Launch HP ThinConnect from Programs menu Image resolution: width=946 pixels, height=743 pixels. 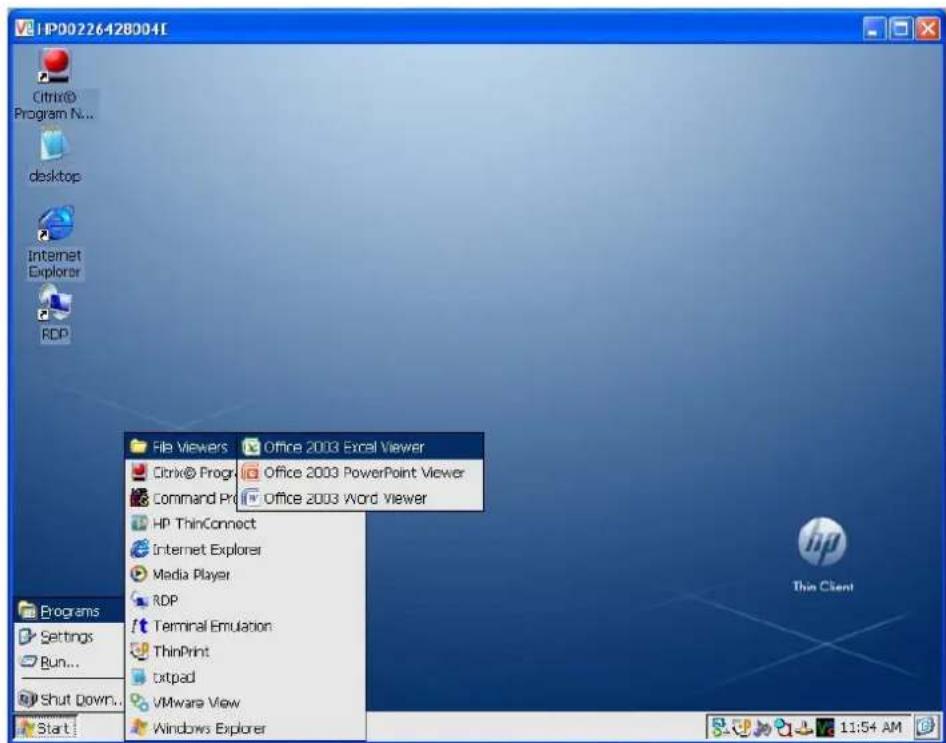coord(244,523)
